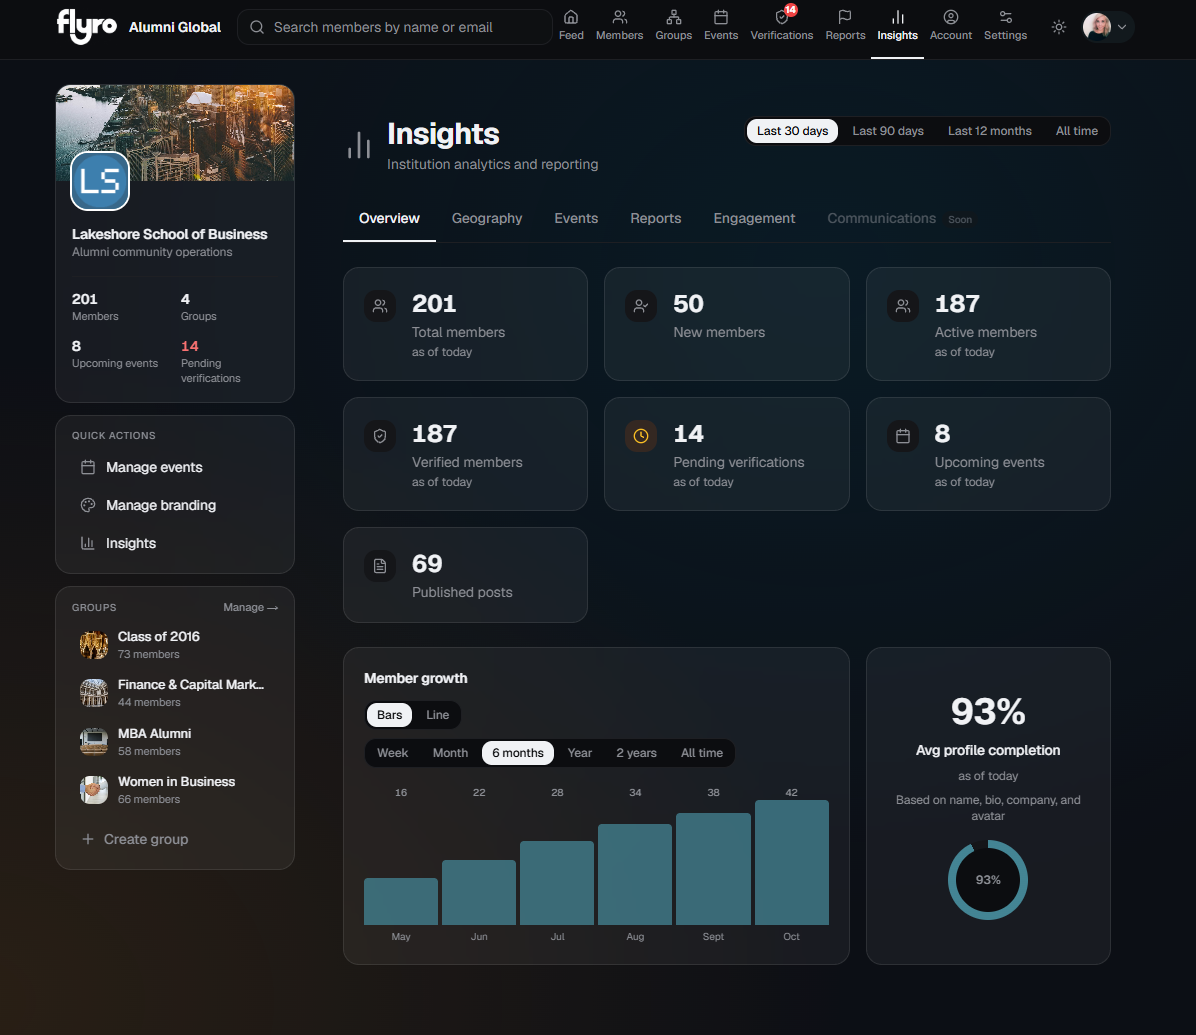The width and height of the screenshot is (1196, 1035).
Task: Click the Manage events calendar icon
Action: pyautogui.click(x=88, y=468)
